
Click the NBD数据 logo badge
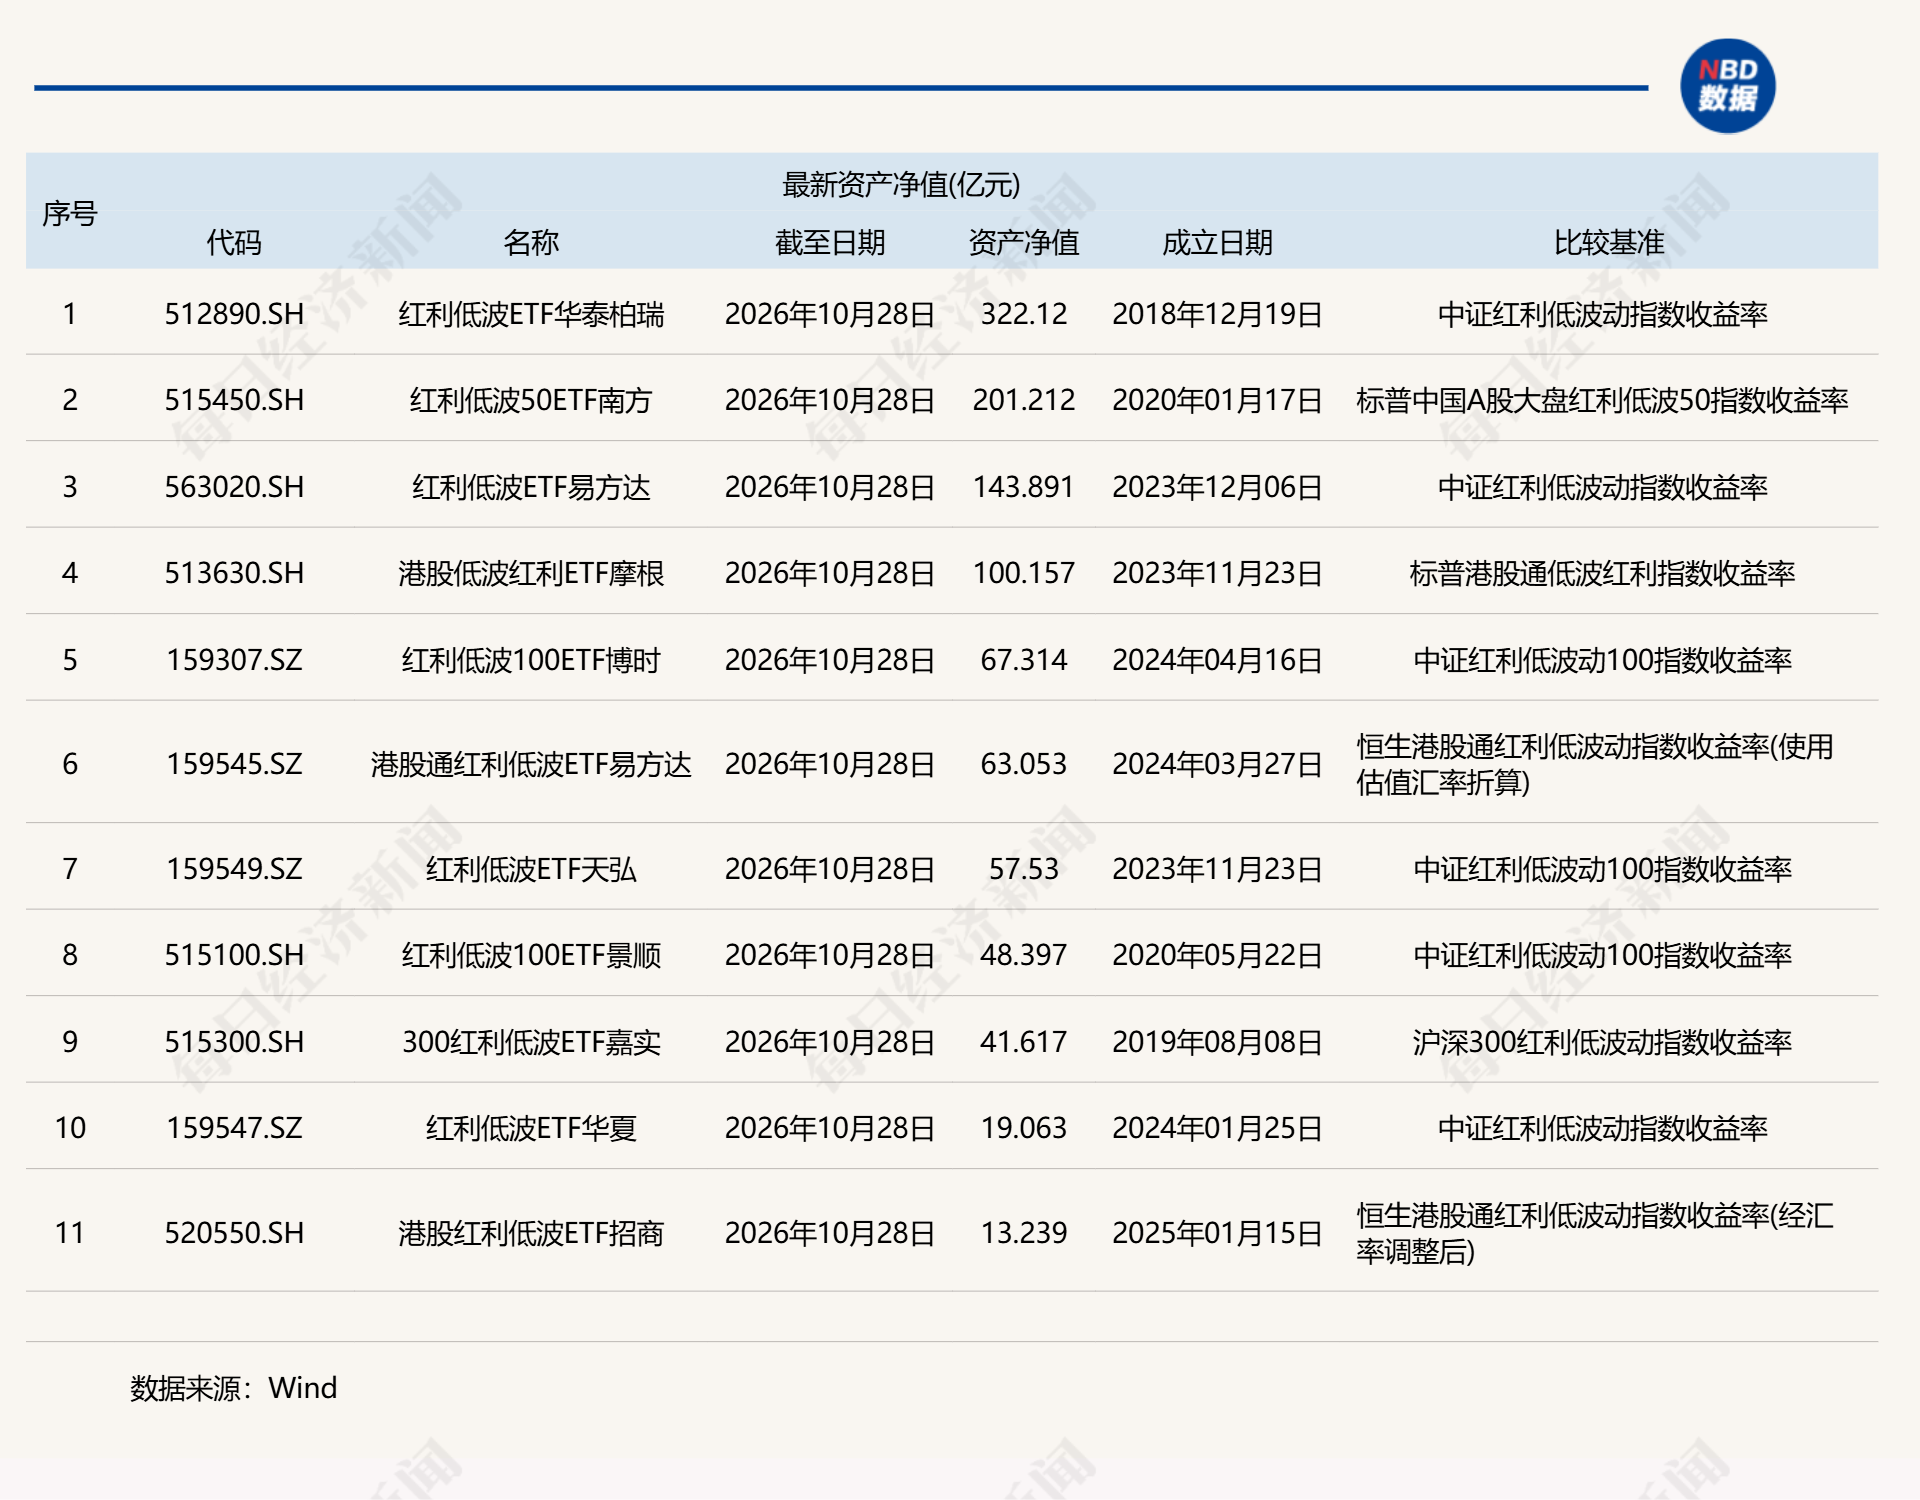tap(1727, 86)
